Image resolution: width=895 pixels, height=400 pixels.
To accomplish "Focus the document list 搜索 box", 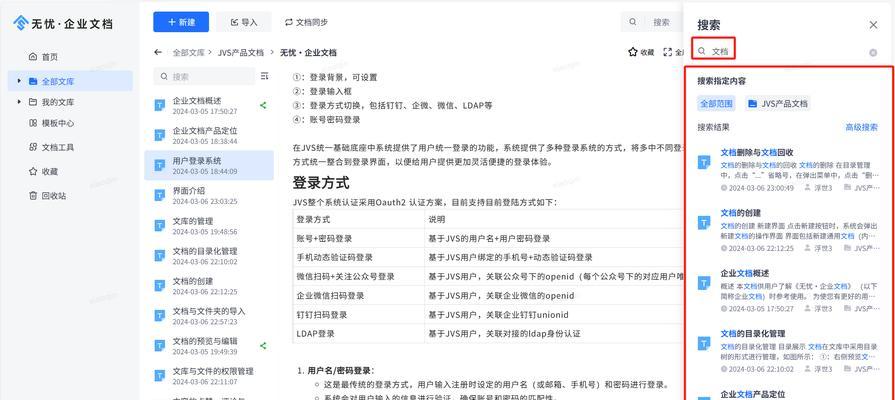I will 204,76.
